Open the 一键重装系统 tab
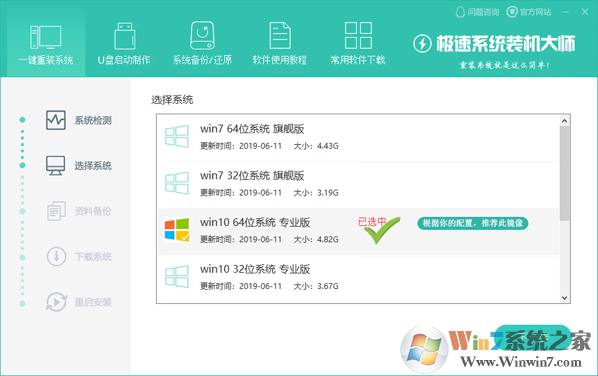 [46, 43]
